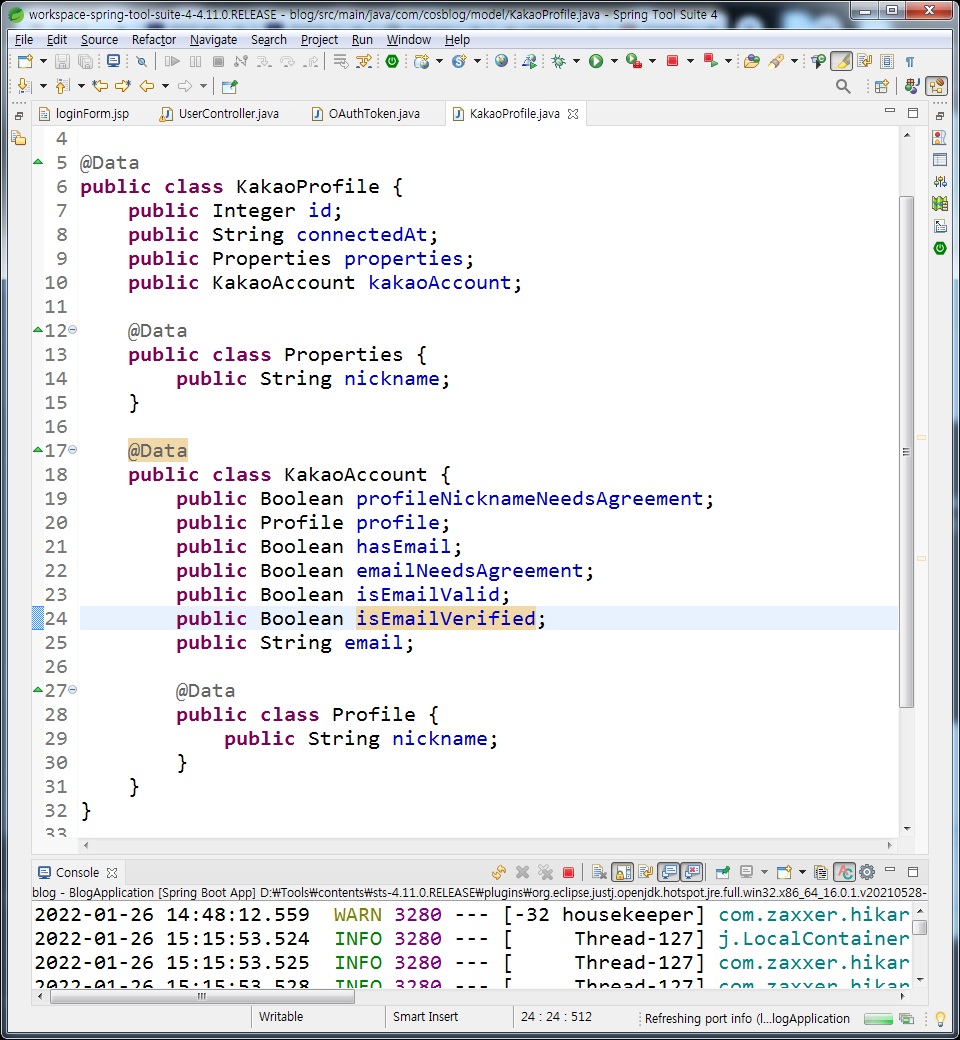Click the red Terminate console icon
This screenshot has height=1040, width=960.
point(568,872)
